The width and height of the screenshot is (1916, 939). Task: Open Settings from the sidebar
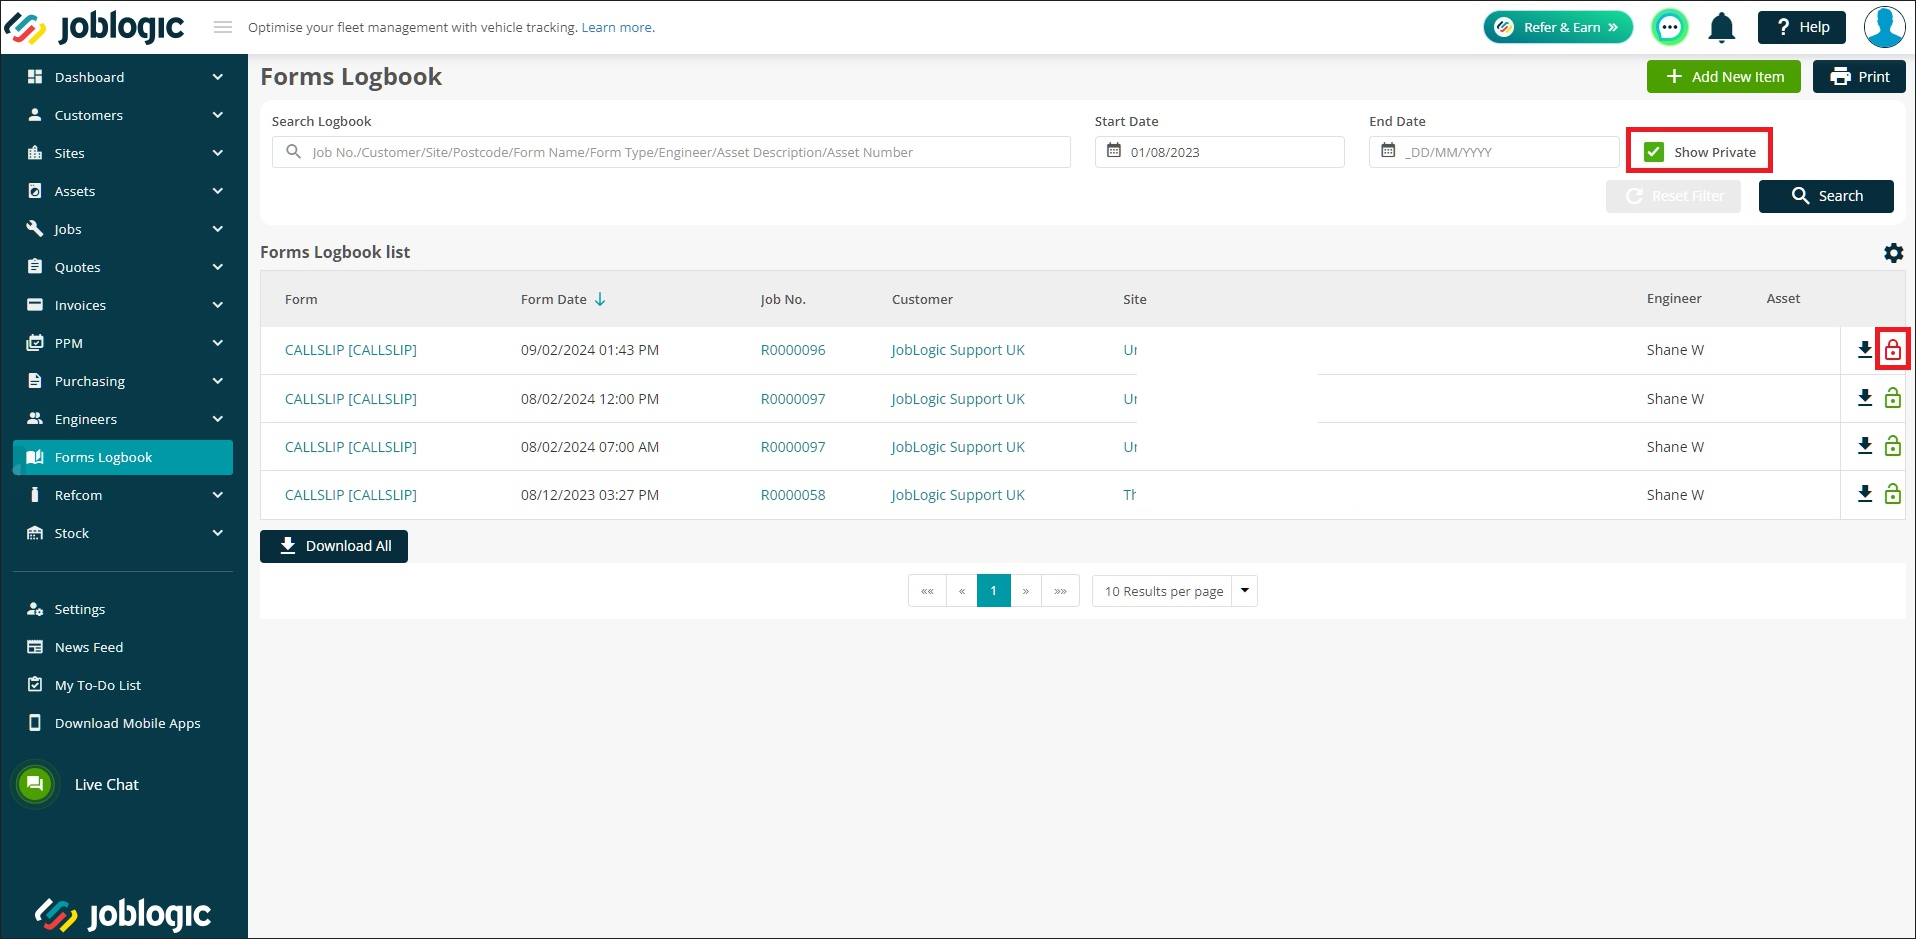pos(79,609)
